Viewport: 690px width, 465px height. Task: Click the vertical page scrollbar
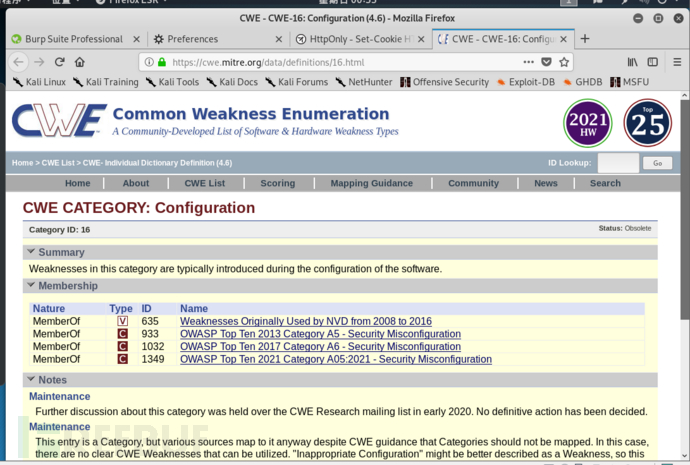tap(685, 210)
